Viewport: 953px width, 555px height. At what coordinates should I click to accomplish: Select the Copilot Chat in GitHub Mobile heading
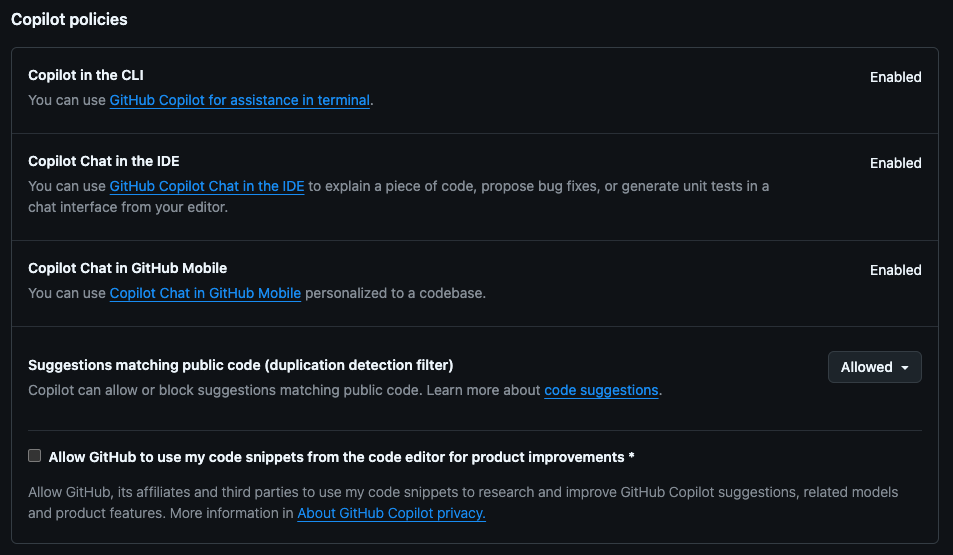pos(127,269)
